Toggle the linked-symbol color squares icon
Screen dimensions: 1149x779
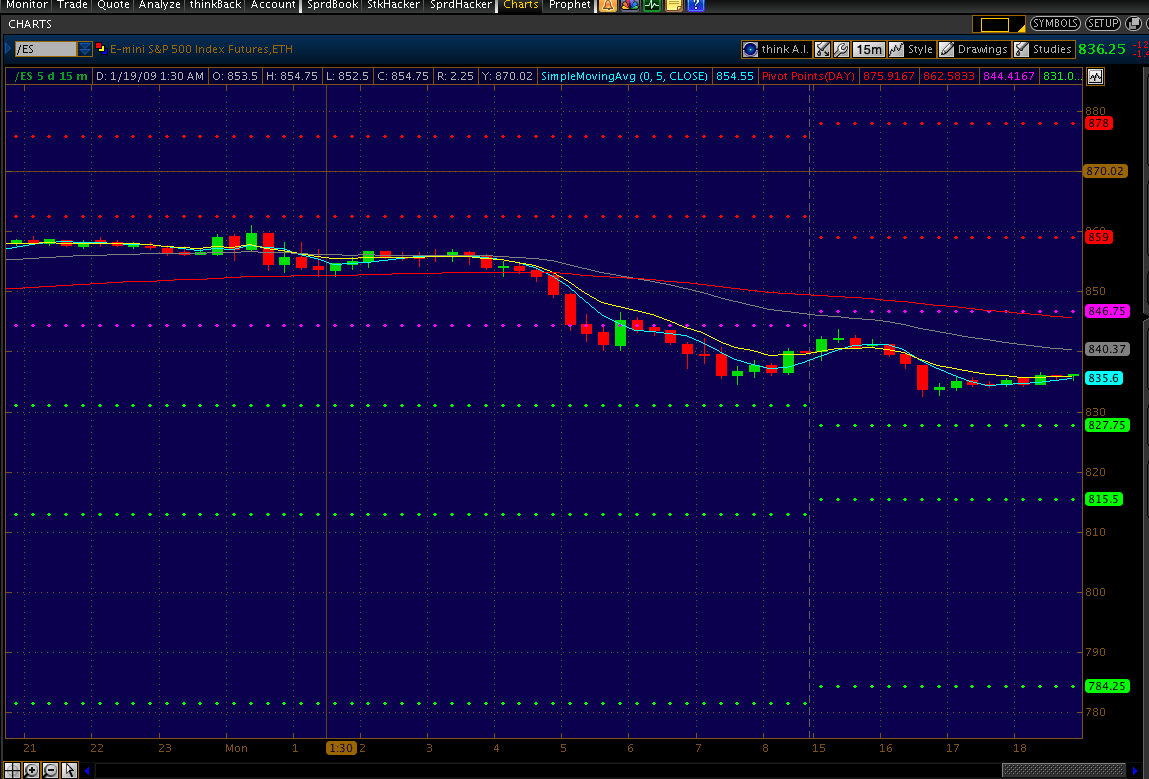coord(100,48)
